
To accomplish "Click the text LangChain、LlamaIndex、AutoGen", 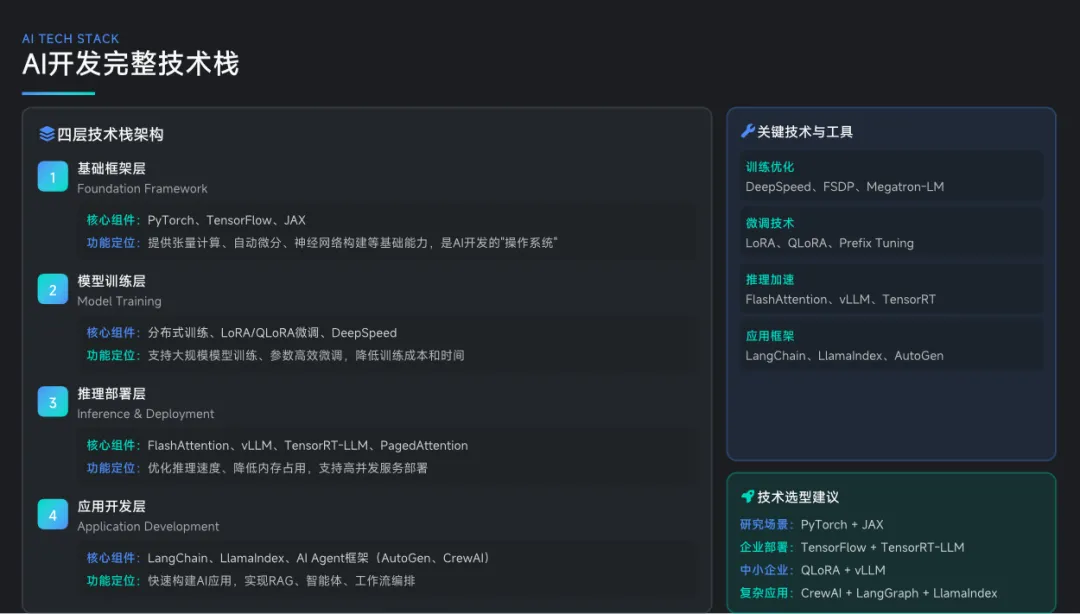I will (844, 356).
